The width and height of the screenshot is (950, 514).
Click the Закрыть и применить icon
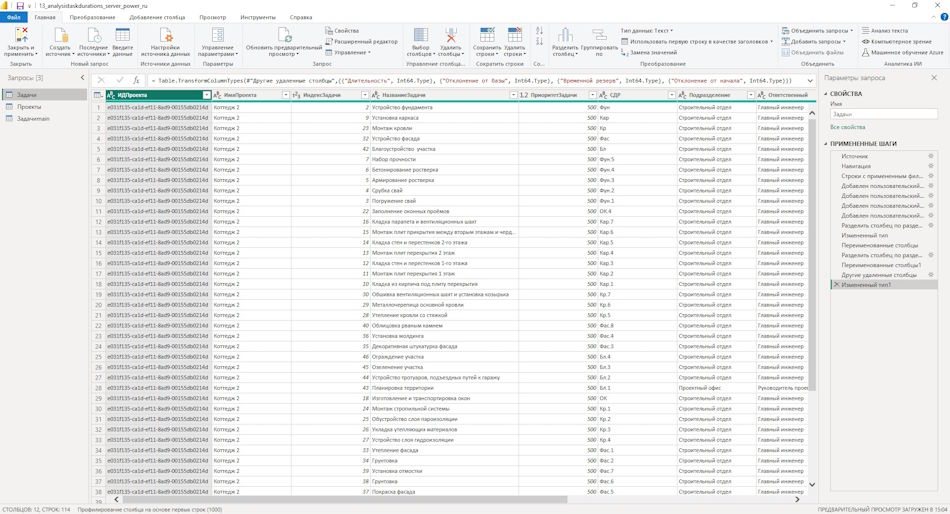click(x=21, y=35)
